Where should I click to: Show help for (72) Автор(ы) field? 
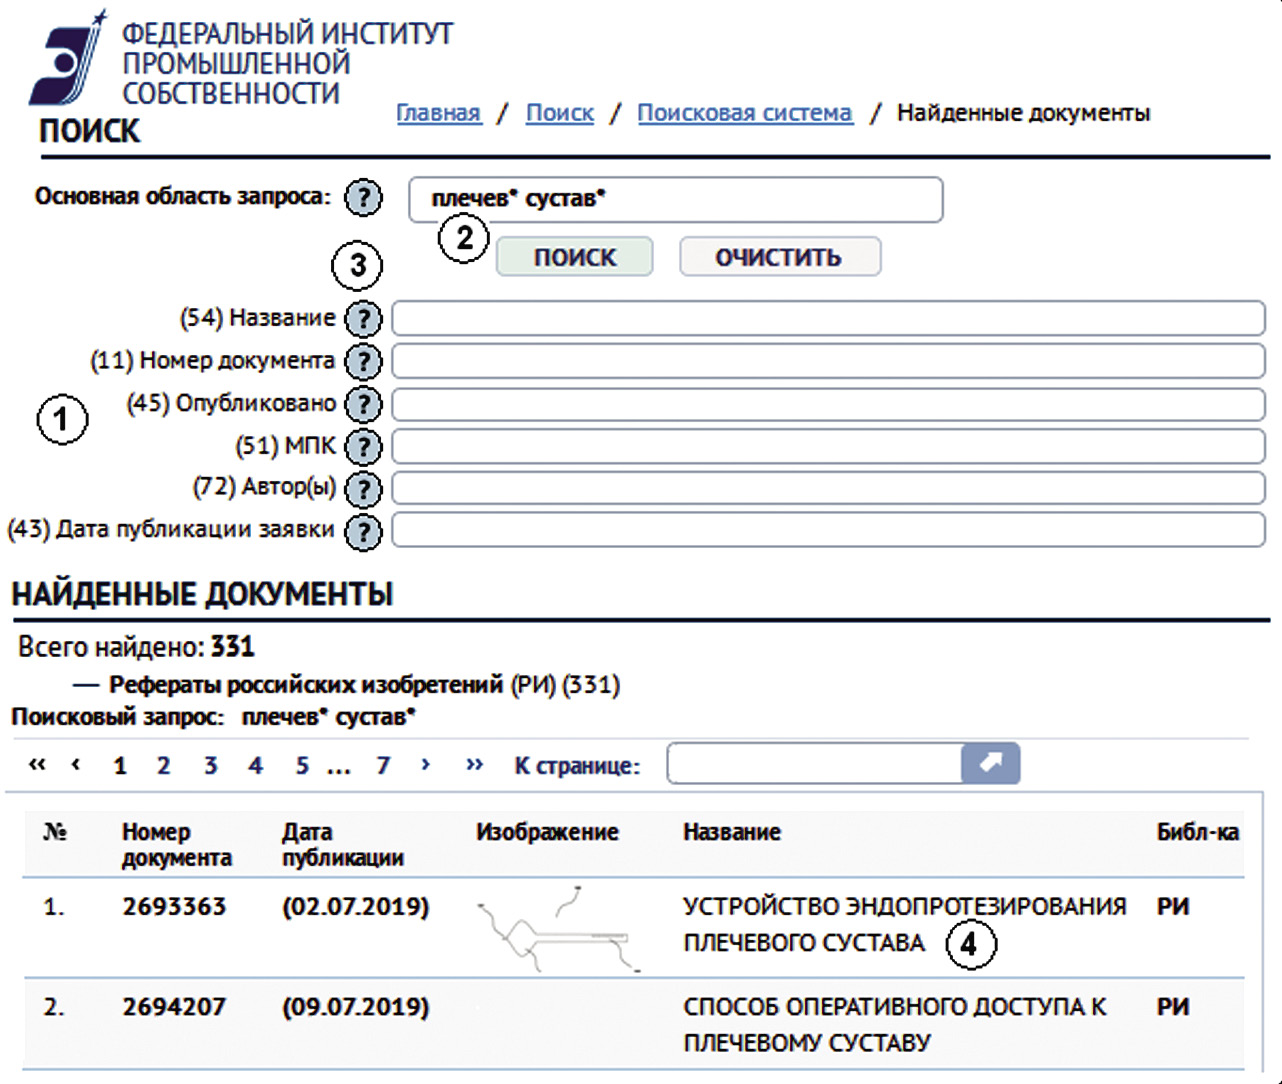coord(363,488)
